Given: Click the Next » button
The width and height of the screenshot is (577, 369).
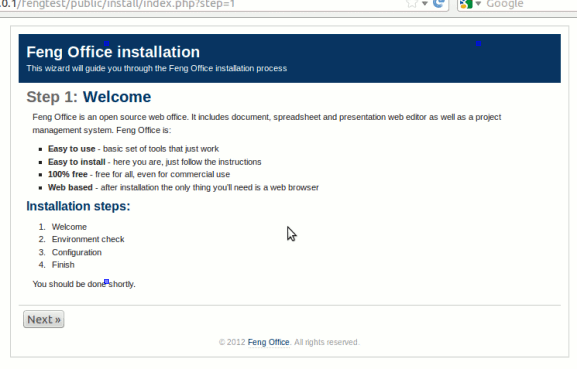Looking at the screenshot, I should click(x=43, y=319).
